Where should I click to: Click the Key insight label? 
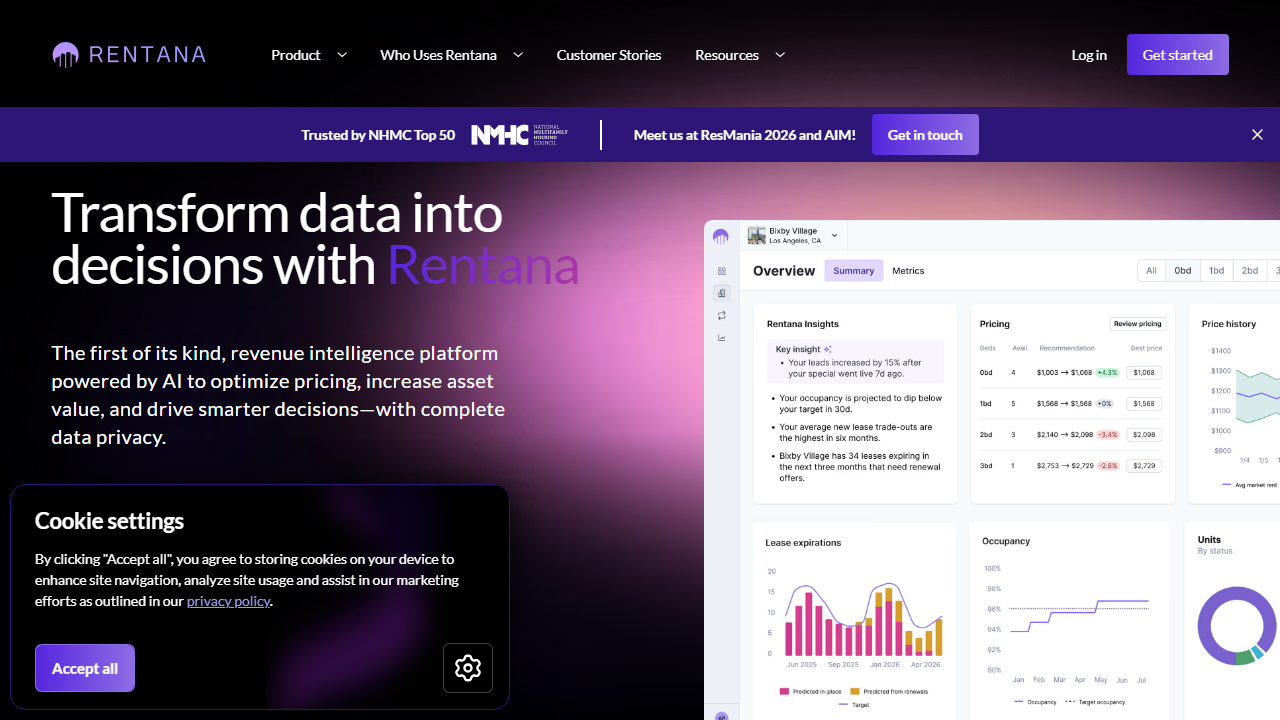(x=798, y=349)
